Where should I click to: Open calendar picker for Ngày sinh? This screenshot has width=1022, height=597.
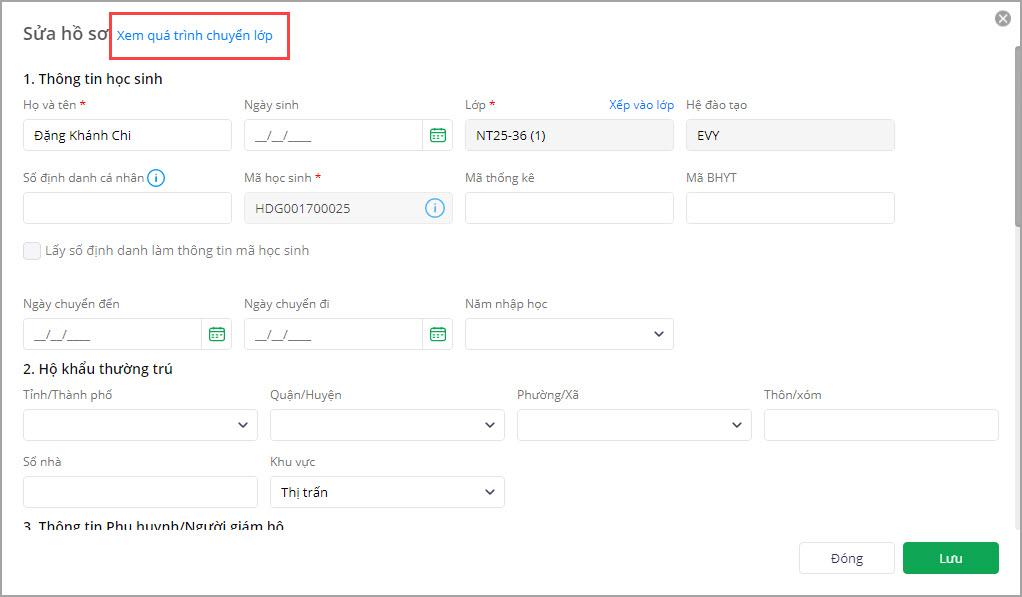click(x=437, y=135)
